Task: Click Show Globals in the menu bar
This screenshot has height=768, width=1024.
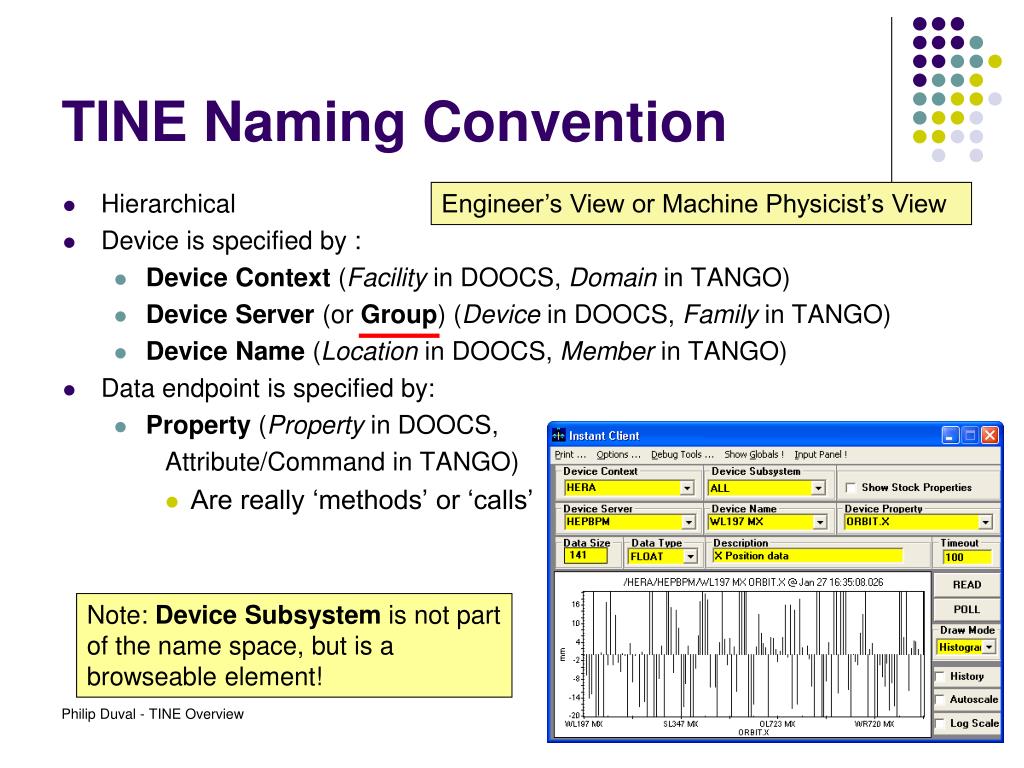Action: tap(754, 455)
